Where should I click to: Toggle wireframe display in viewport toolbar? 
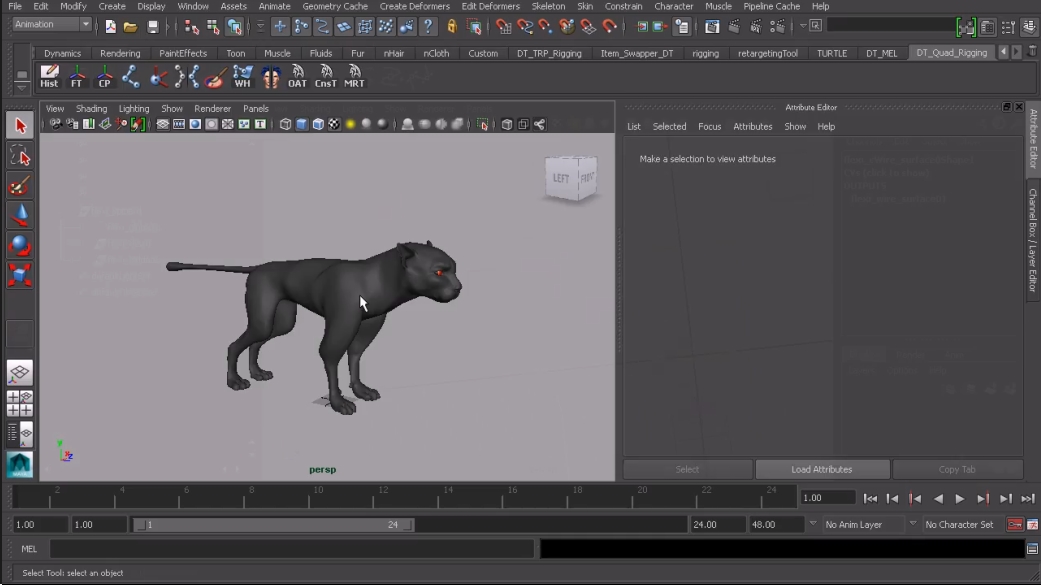(285, 125)
